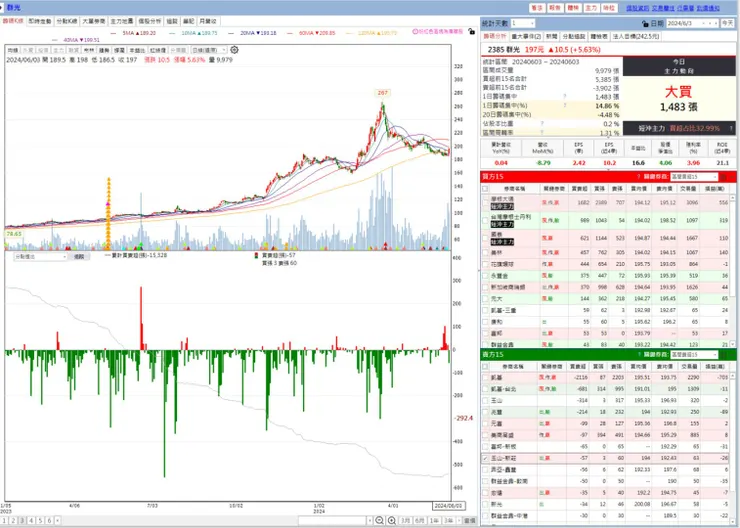Tick the 買方15 header select-all checkbox
Image resolution: width=740 pixels, height=528 pixels.
[x=485, y=189]
